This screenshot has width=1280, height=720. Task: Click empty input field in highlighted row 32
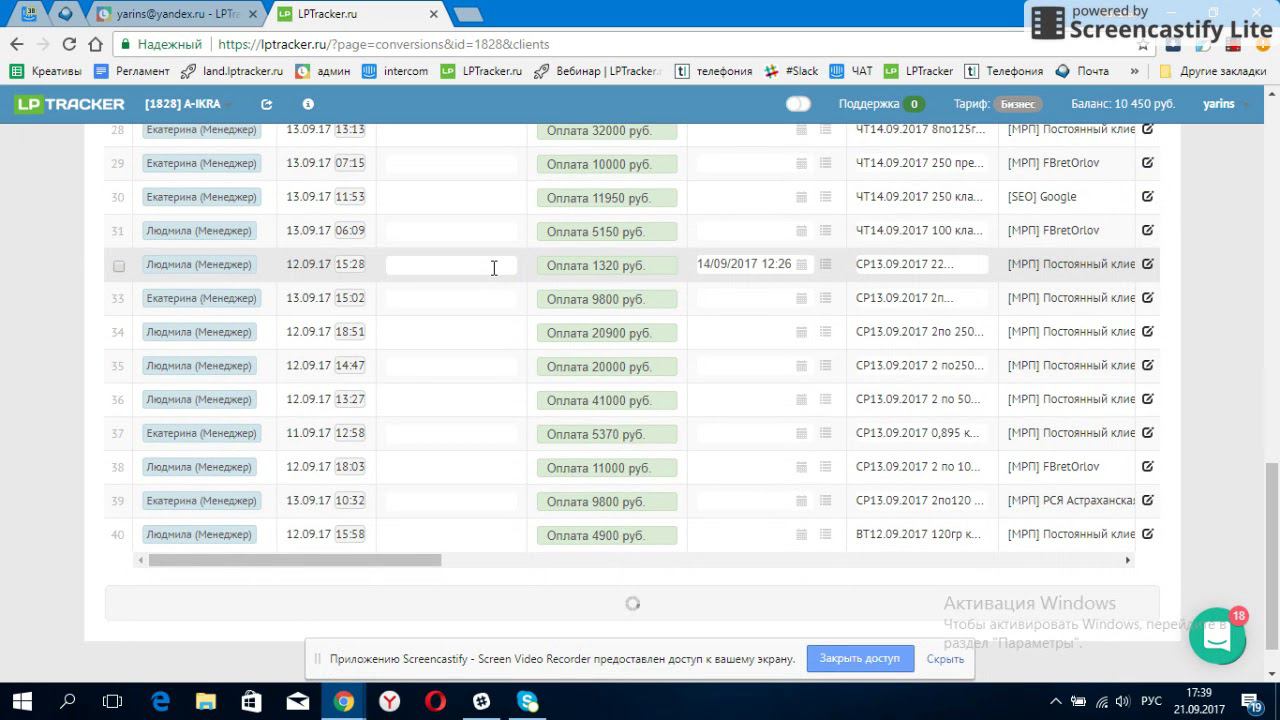tap(451, 265)
